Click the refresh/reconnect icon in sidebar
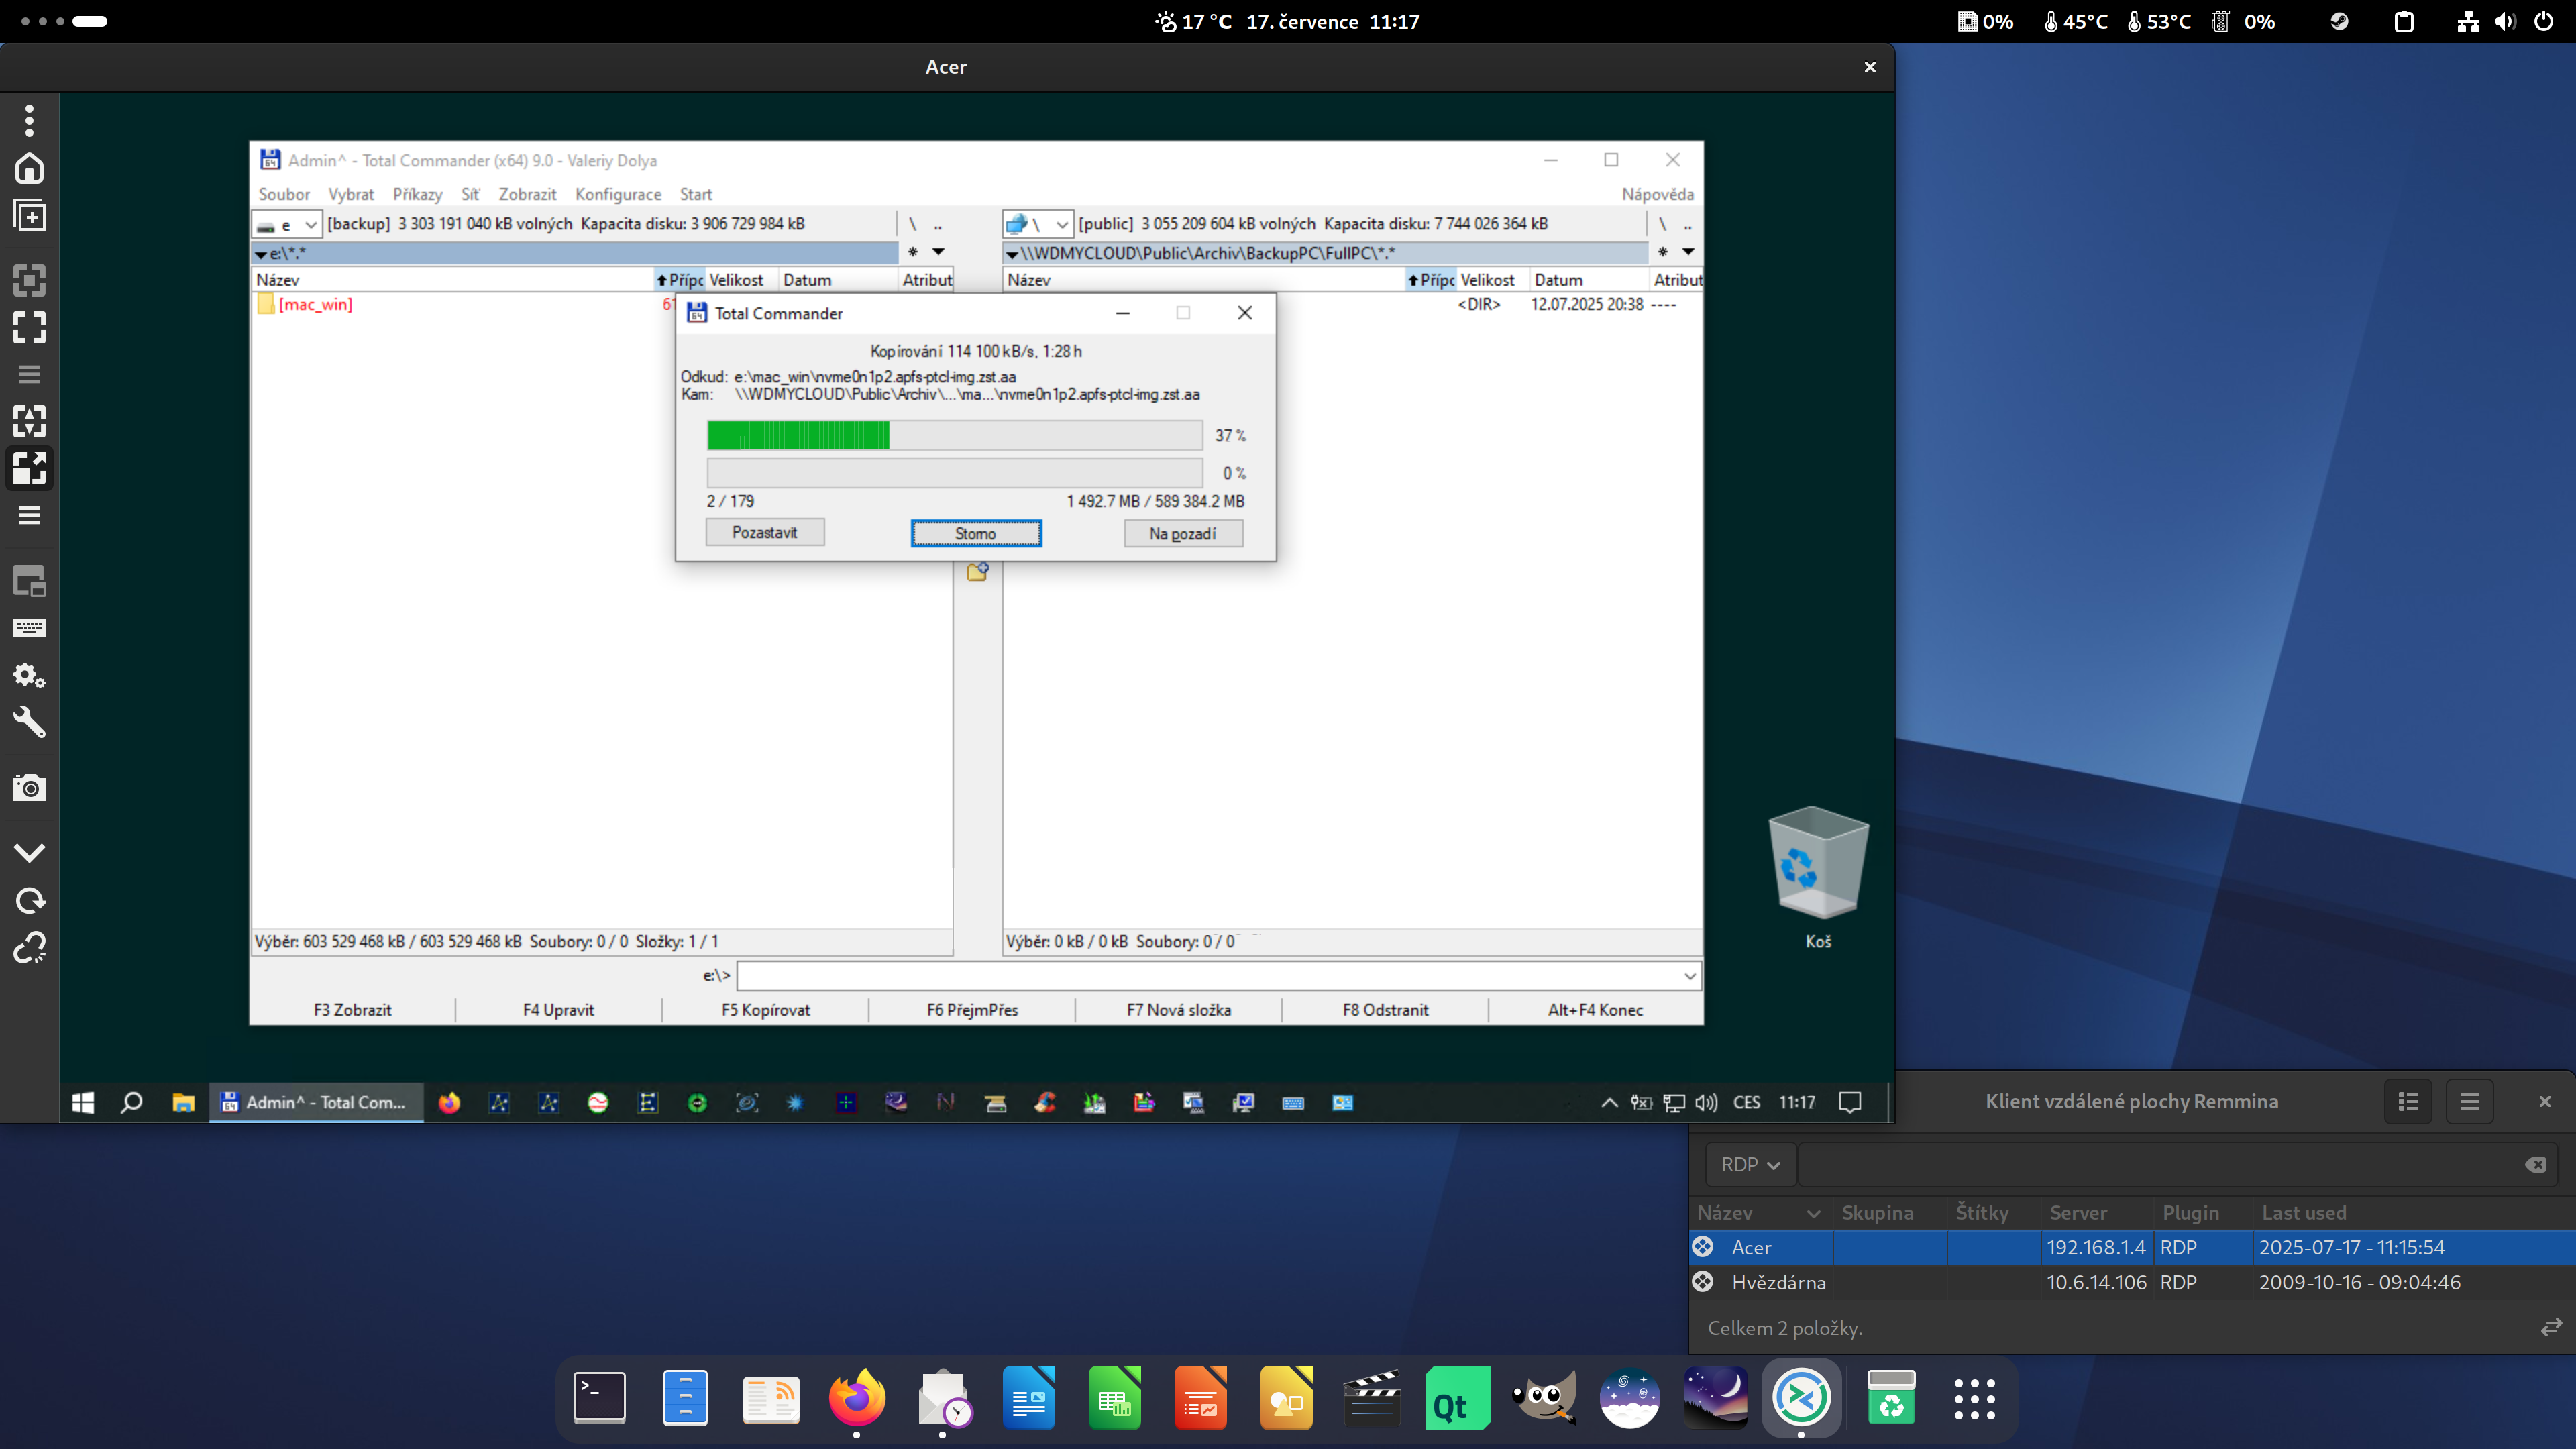Viewport: 2576px width, 1449px height. point(29,900)
